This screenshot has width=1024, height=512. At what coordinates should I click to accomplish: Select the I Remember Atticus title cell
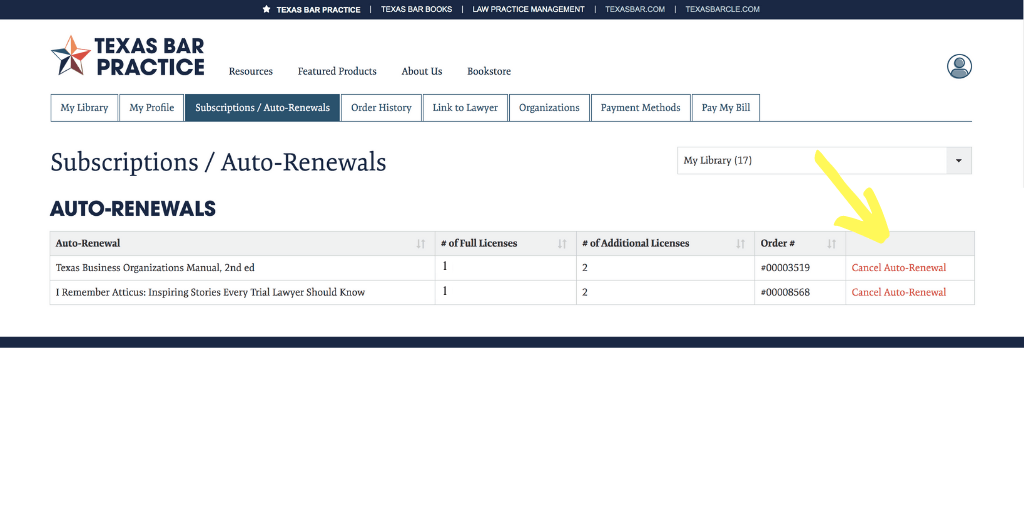(x=243, y=293)
